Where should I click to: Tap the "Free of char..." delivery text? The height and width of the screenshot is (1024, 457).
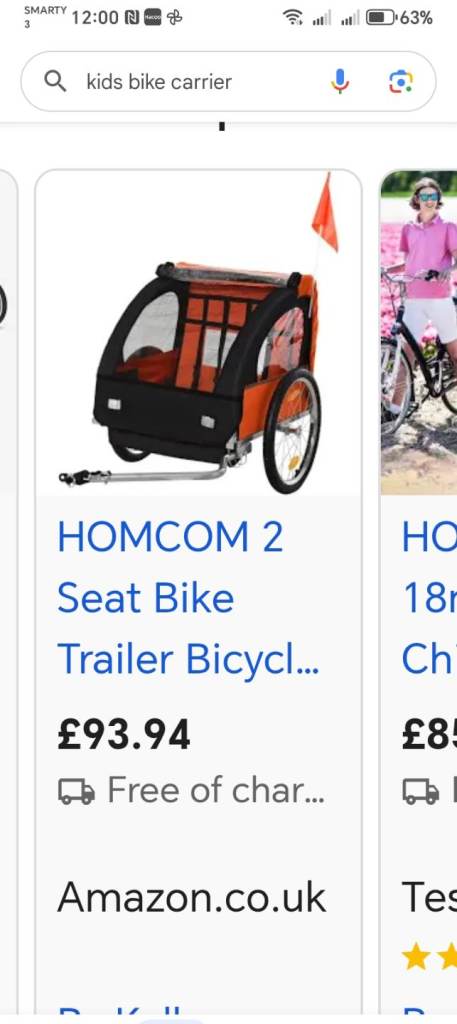coord(215,790)
